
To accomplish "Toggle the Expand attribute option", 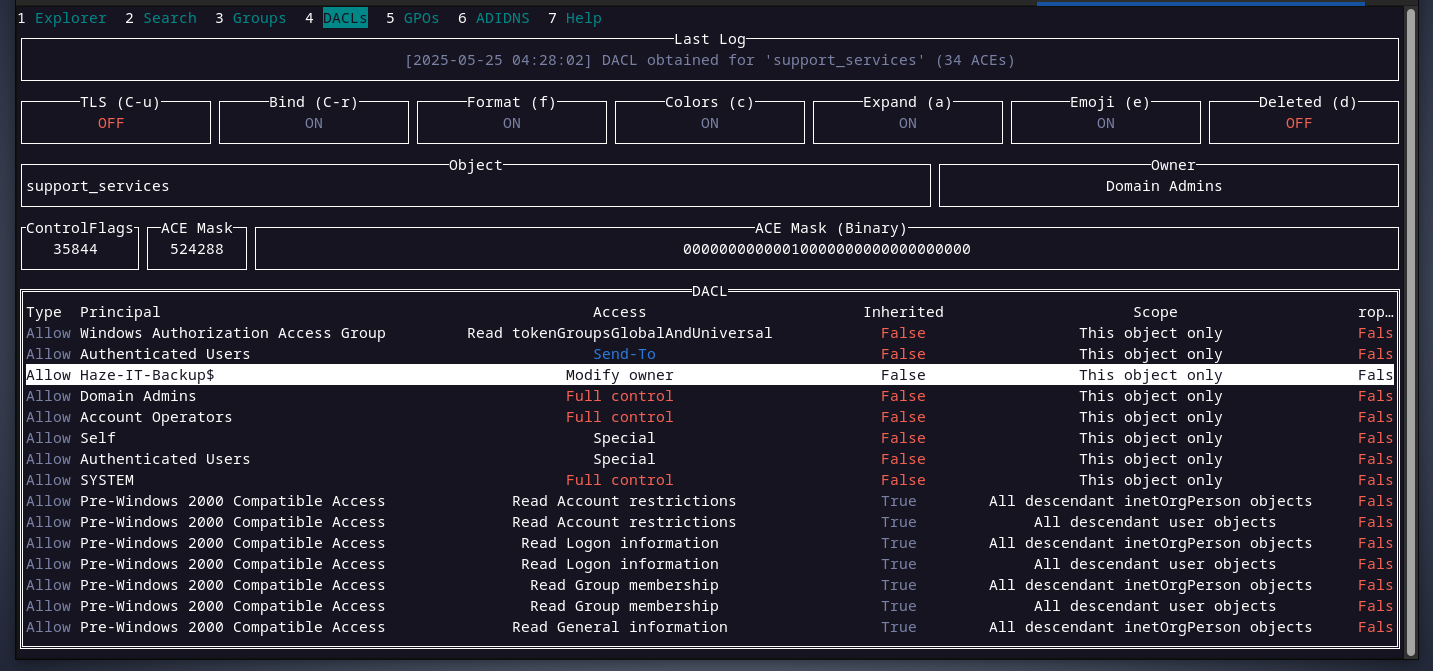I will (x=907, y=123).
